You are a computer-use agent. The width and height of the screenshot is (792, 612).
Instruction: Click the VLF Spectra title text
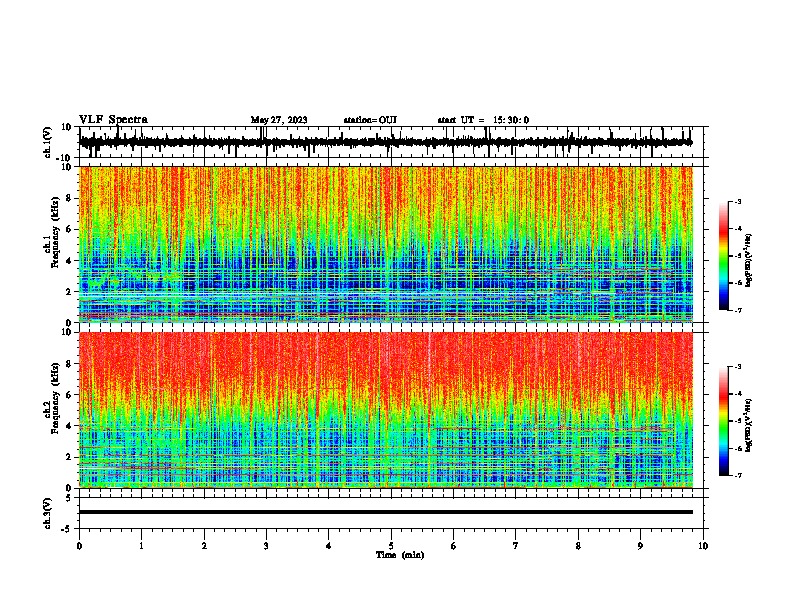pos(113,119)
